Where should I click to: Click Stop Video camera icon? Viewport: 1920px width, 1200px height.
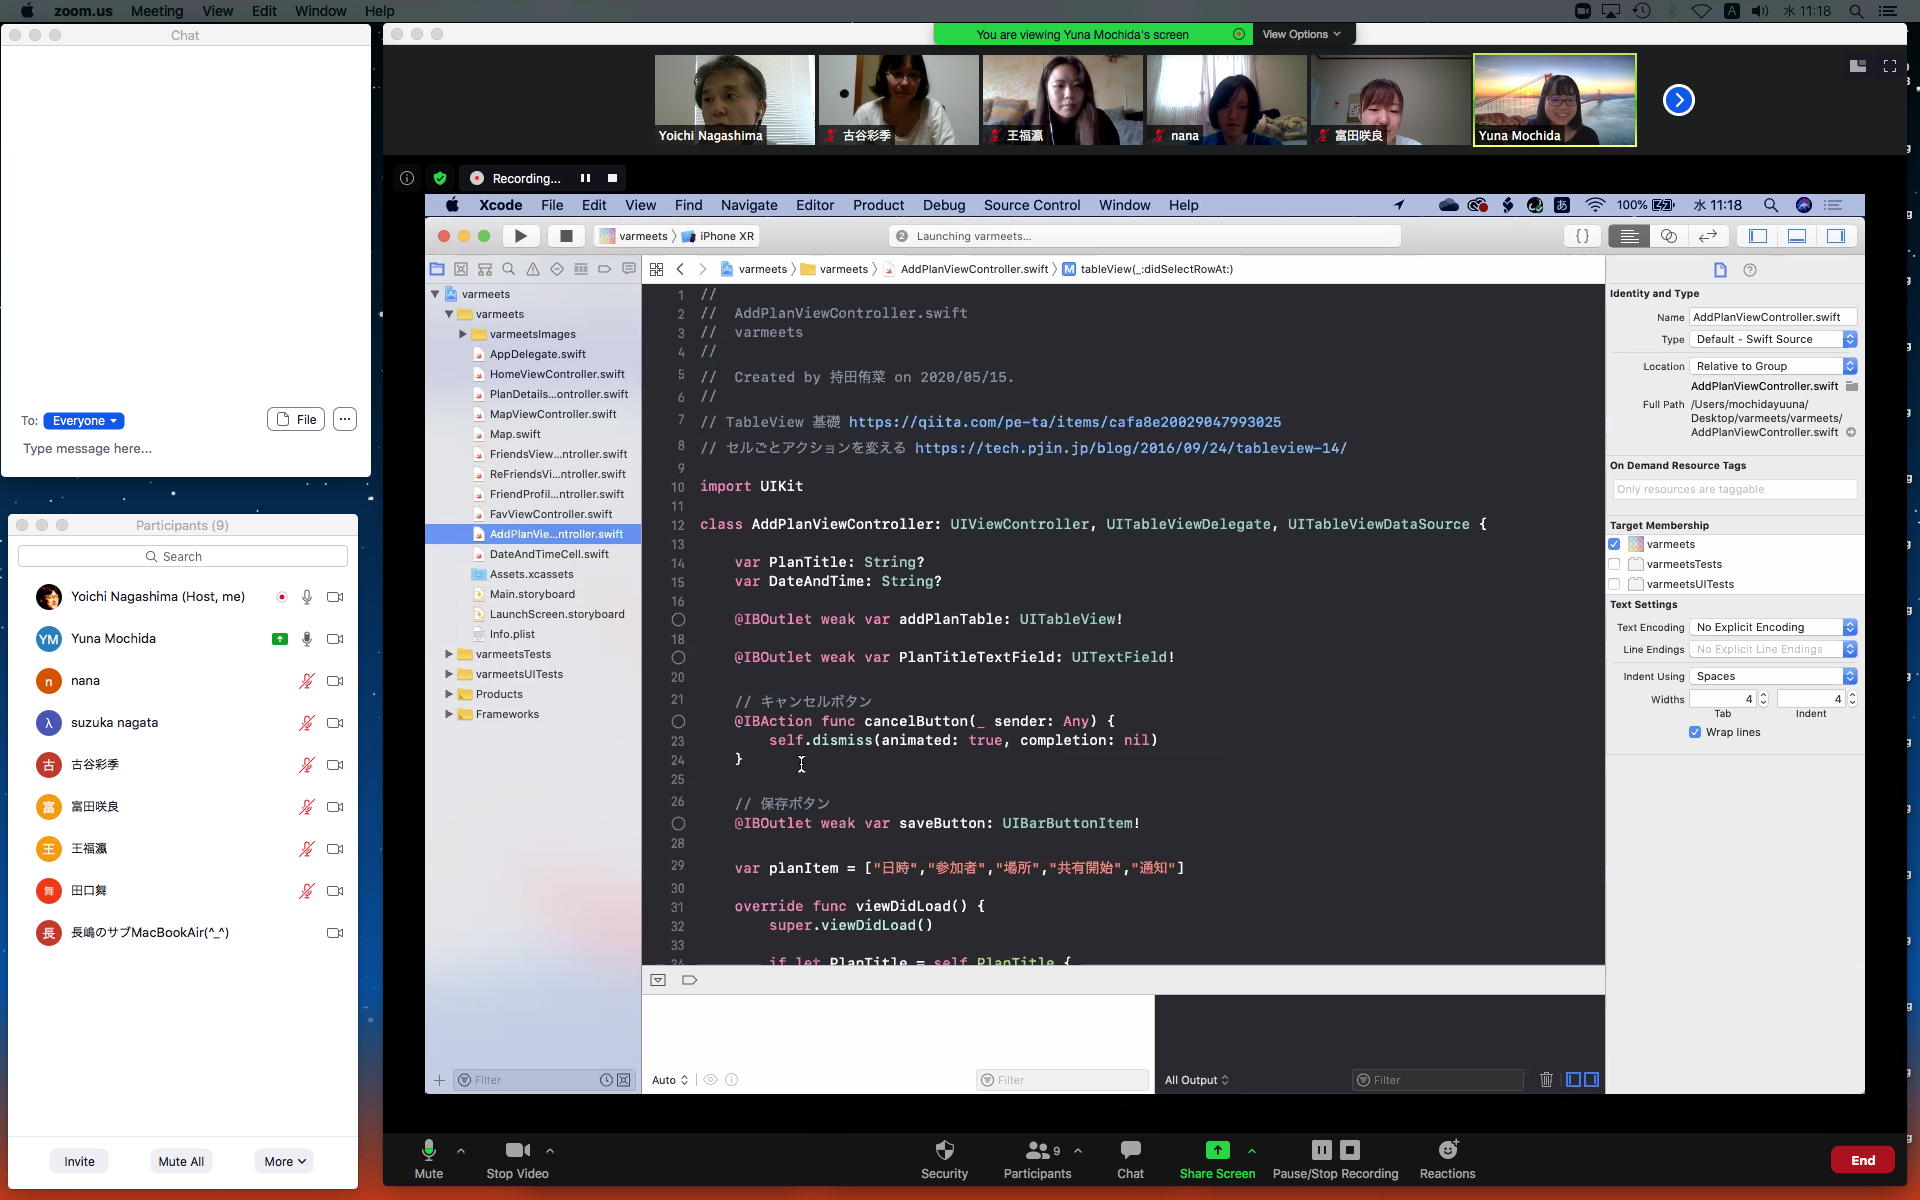click(x=517, y=1150)
